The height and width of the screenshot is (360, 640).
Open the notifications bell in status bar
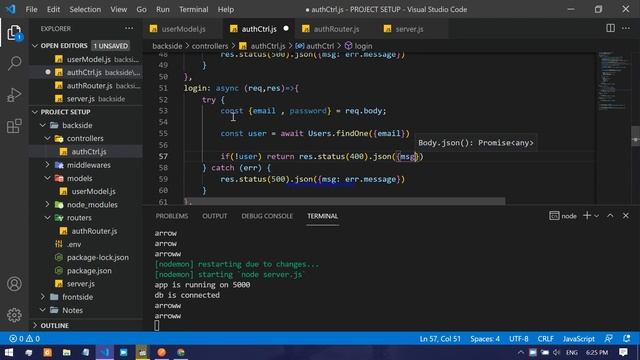(627, 338)
